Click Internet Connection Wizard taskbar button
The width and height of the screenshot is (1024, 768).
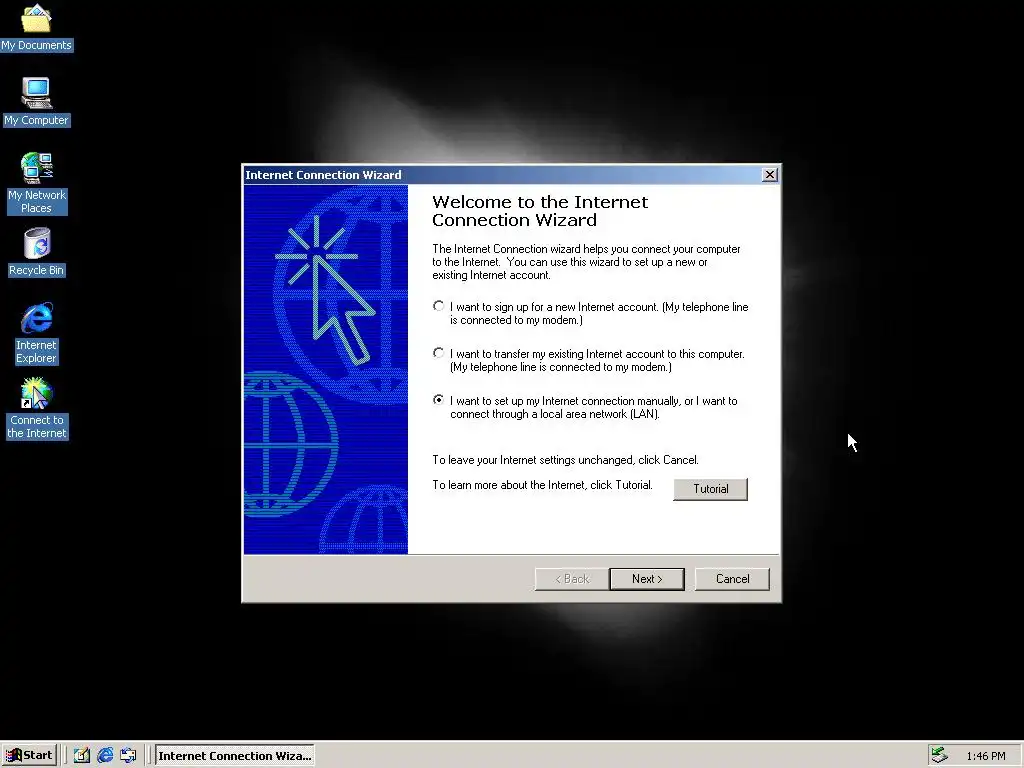click(234, 756)
